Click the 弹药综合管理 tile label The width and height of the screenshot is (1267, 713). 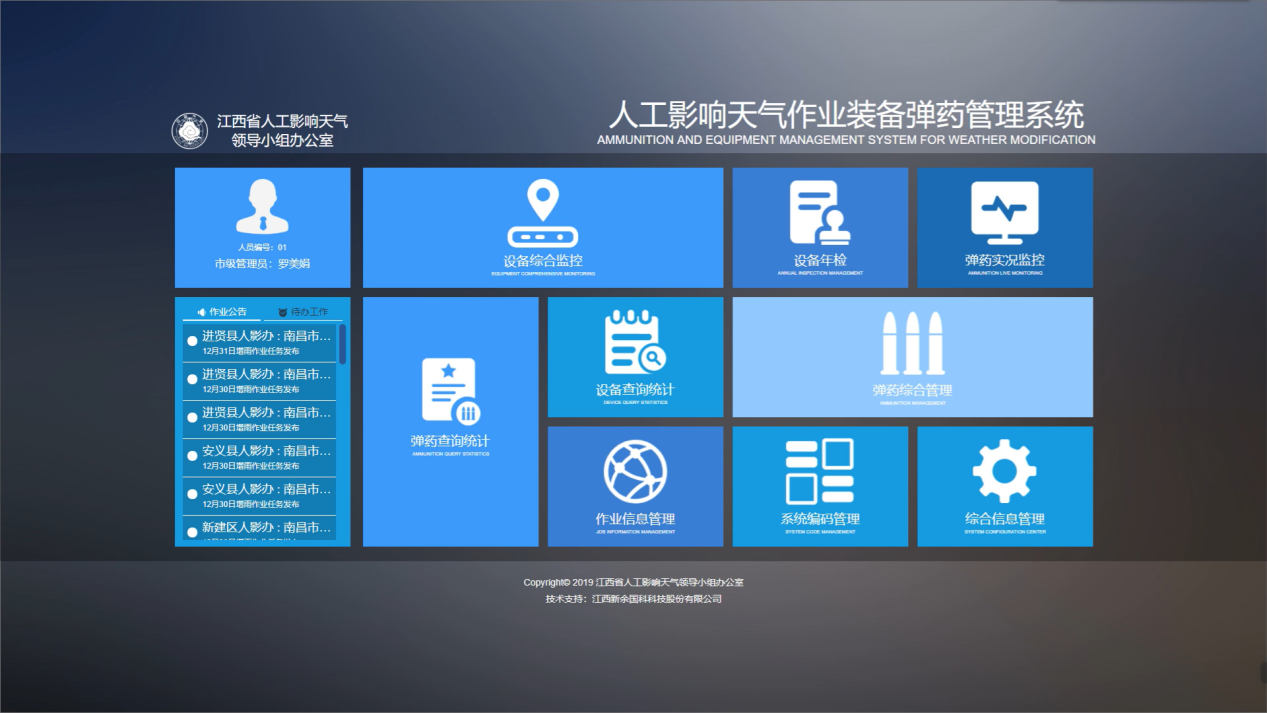pos(911,391)
